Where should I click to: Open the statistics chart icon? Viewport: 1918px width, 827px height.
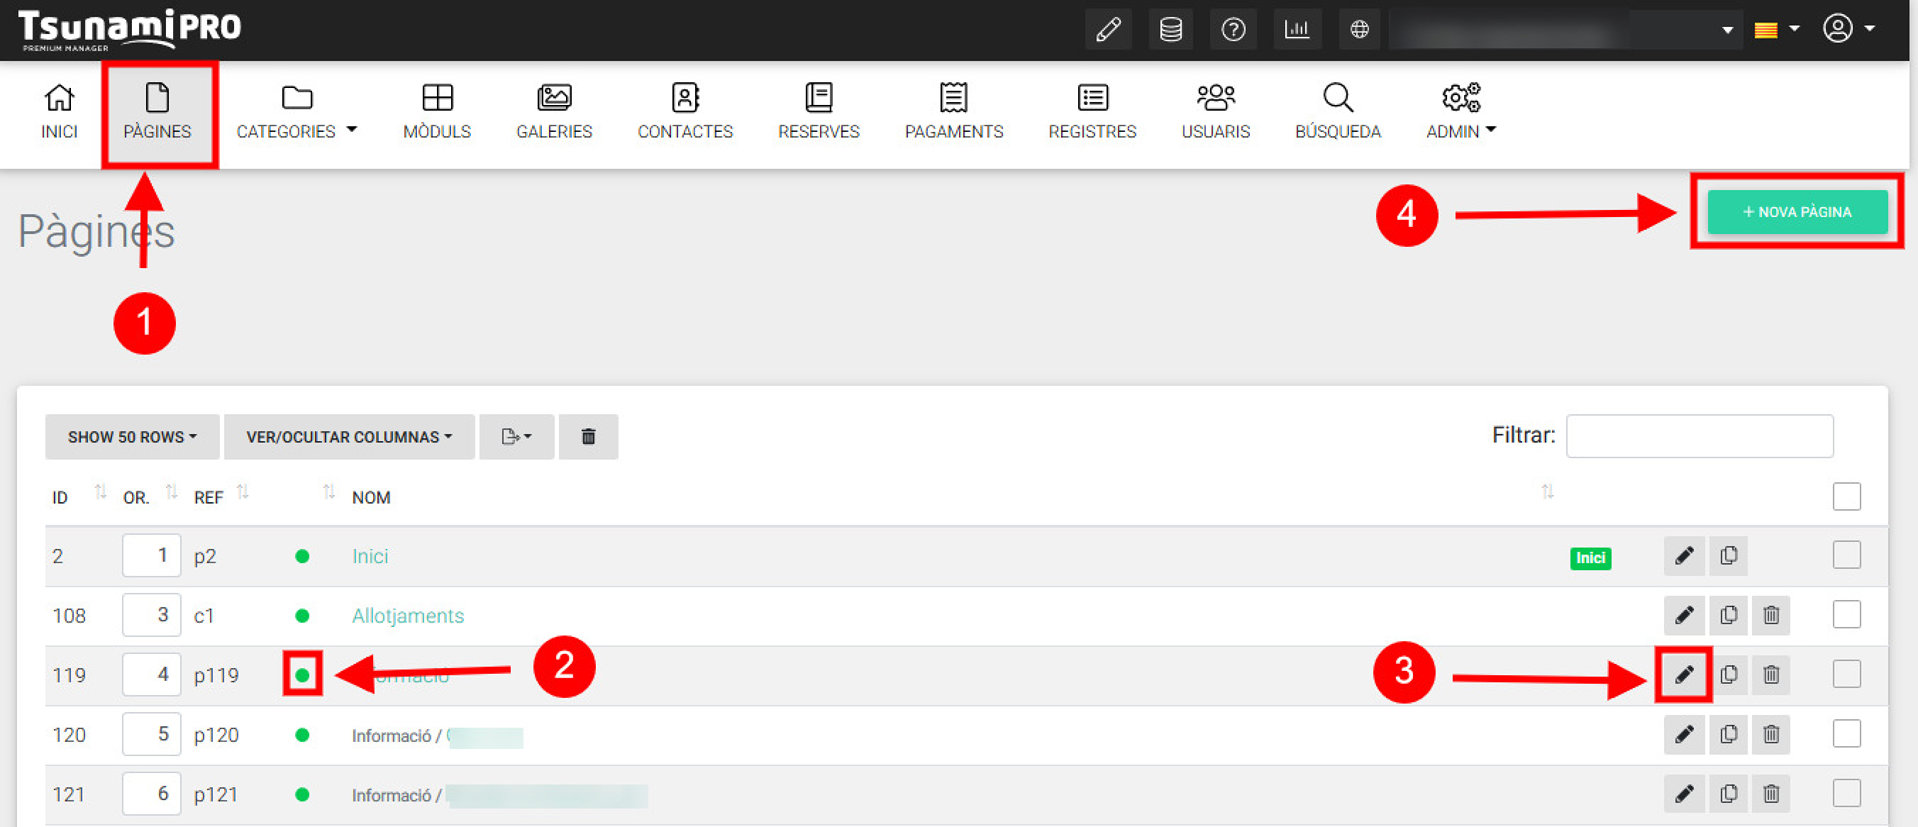(1297, 30)
